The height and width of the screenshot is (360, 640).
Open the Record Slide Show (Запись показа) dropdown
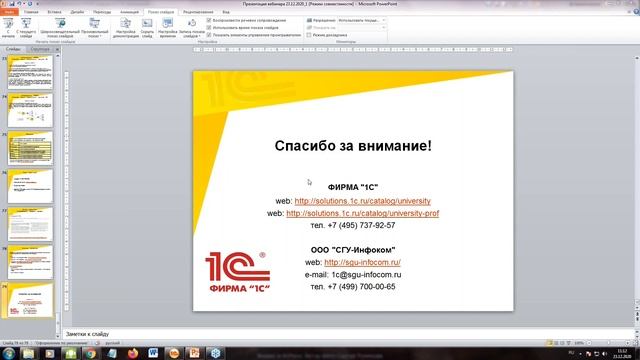pyautogui.click(x=192, y=28)
